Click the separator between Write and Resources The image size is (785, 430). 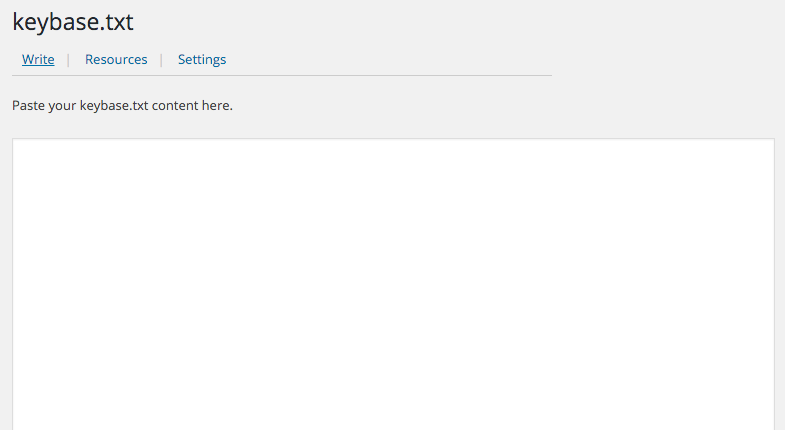pos(68,60)
